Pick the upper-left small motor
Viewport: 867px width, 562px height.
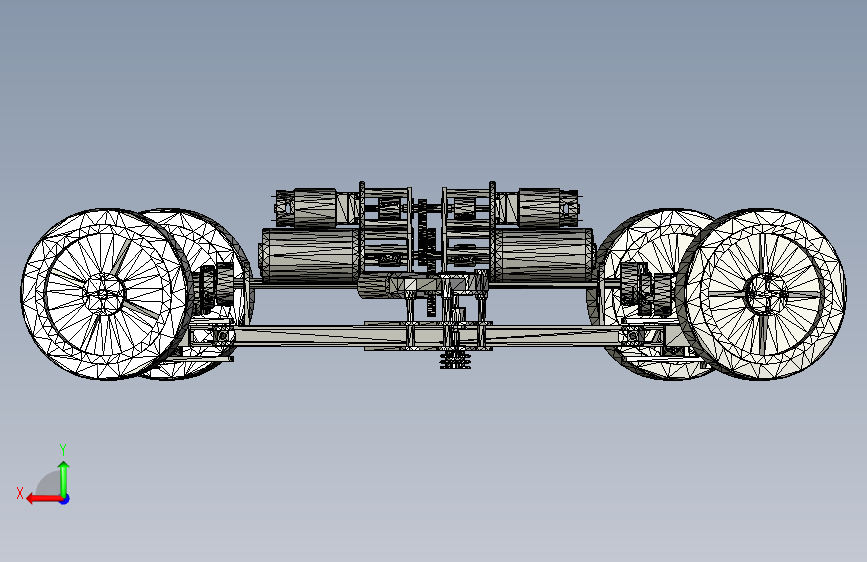pos(315,207)
